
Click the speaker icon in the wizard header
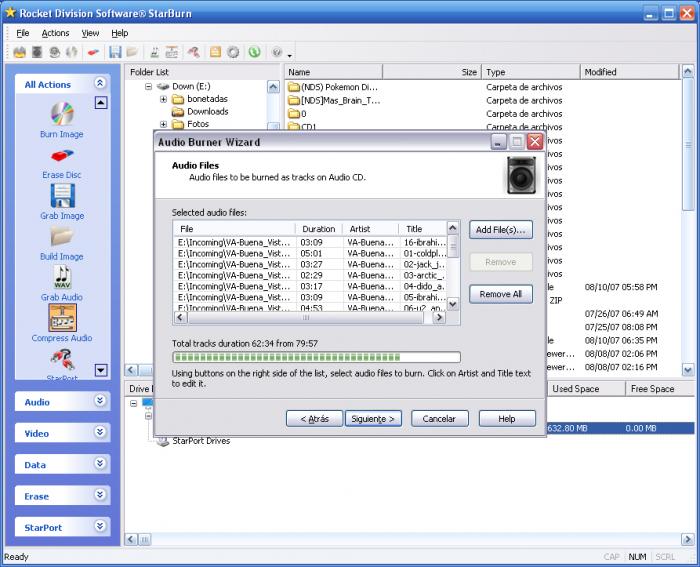pyautogui.click(x=521, y=177)
